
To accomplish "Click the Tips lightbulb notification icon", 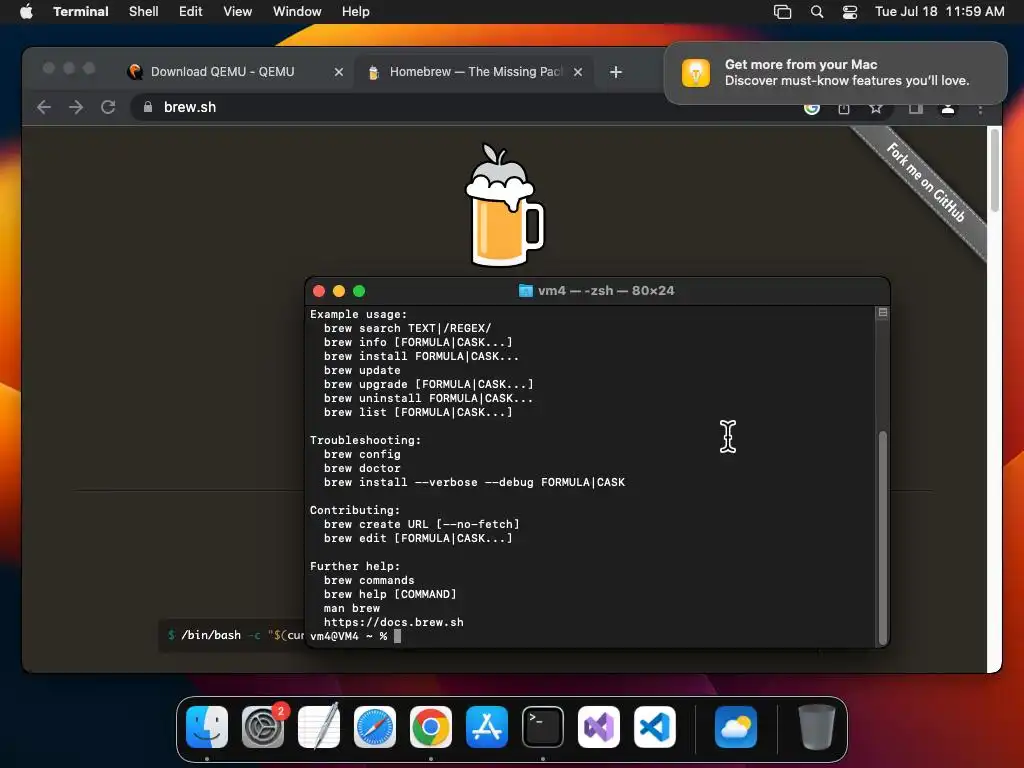I will (696, 72).
